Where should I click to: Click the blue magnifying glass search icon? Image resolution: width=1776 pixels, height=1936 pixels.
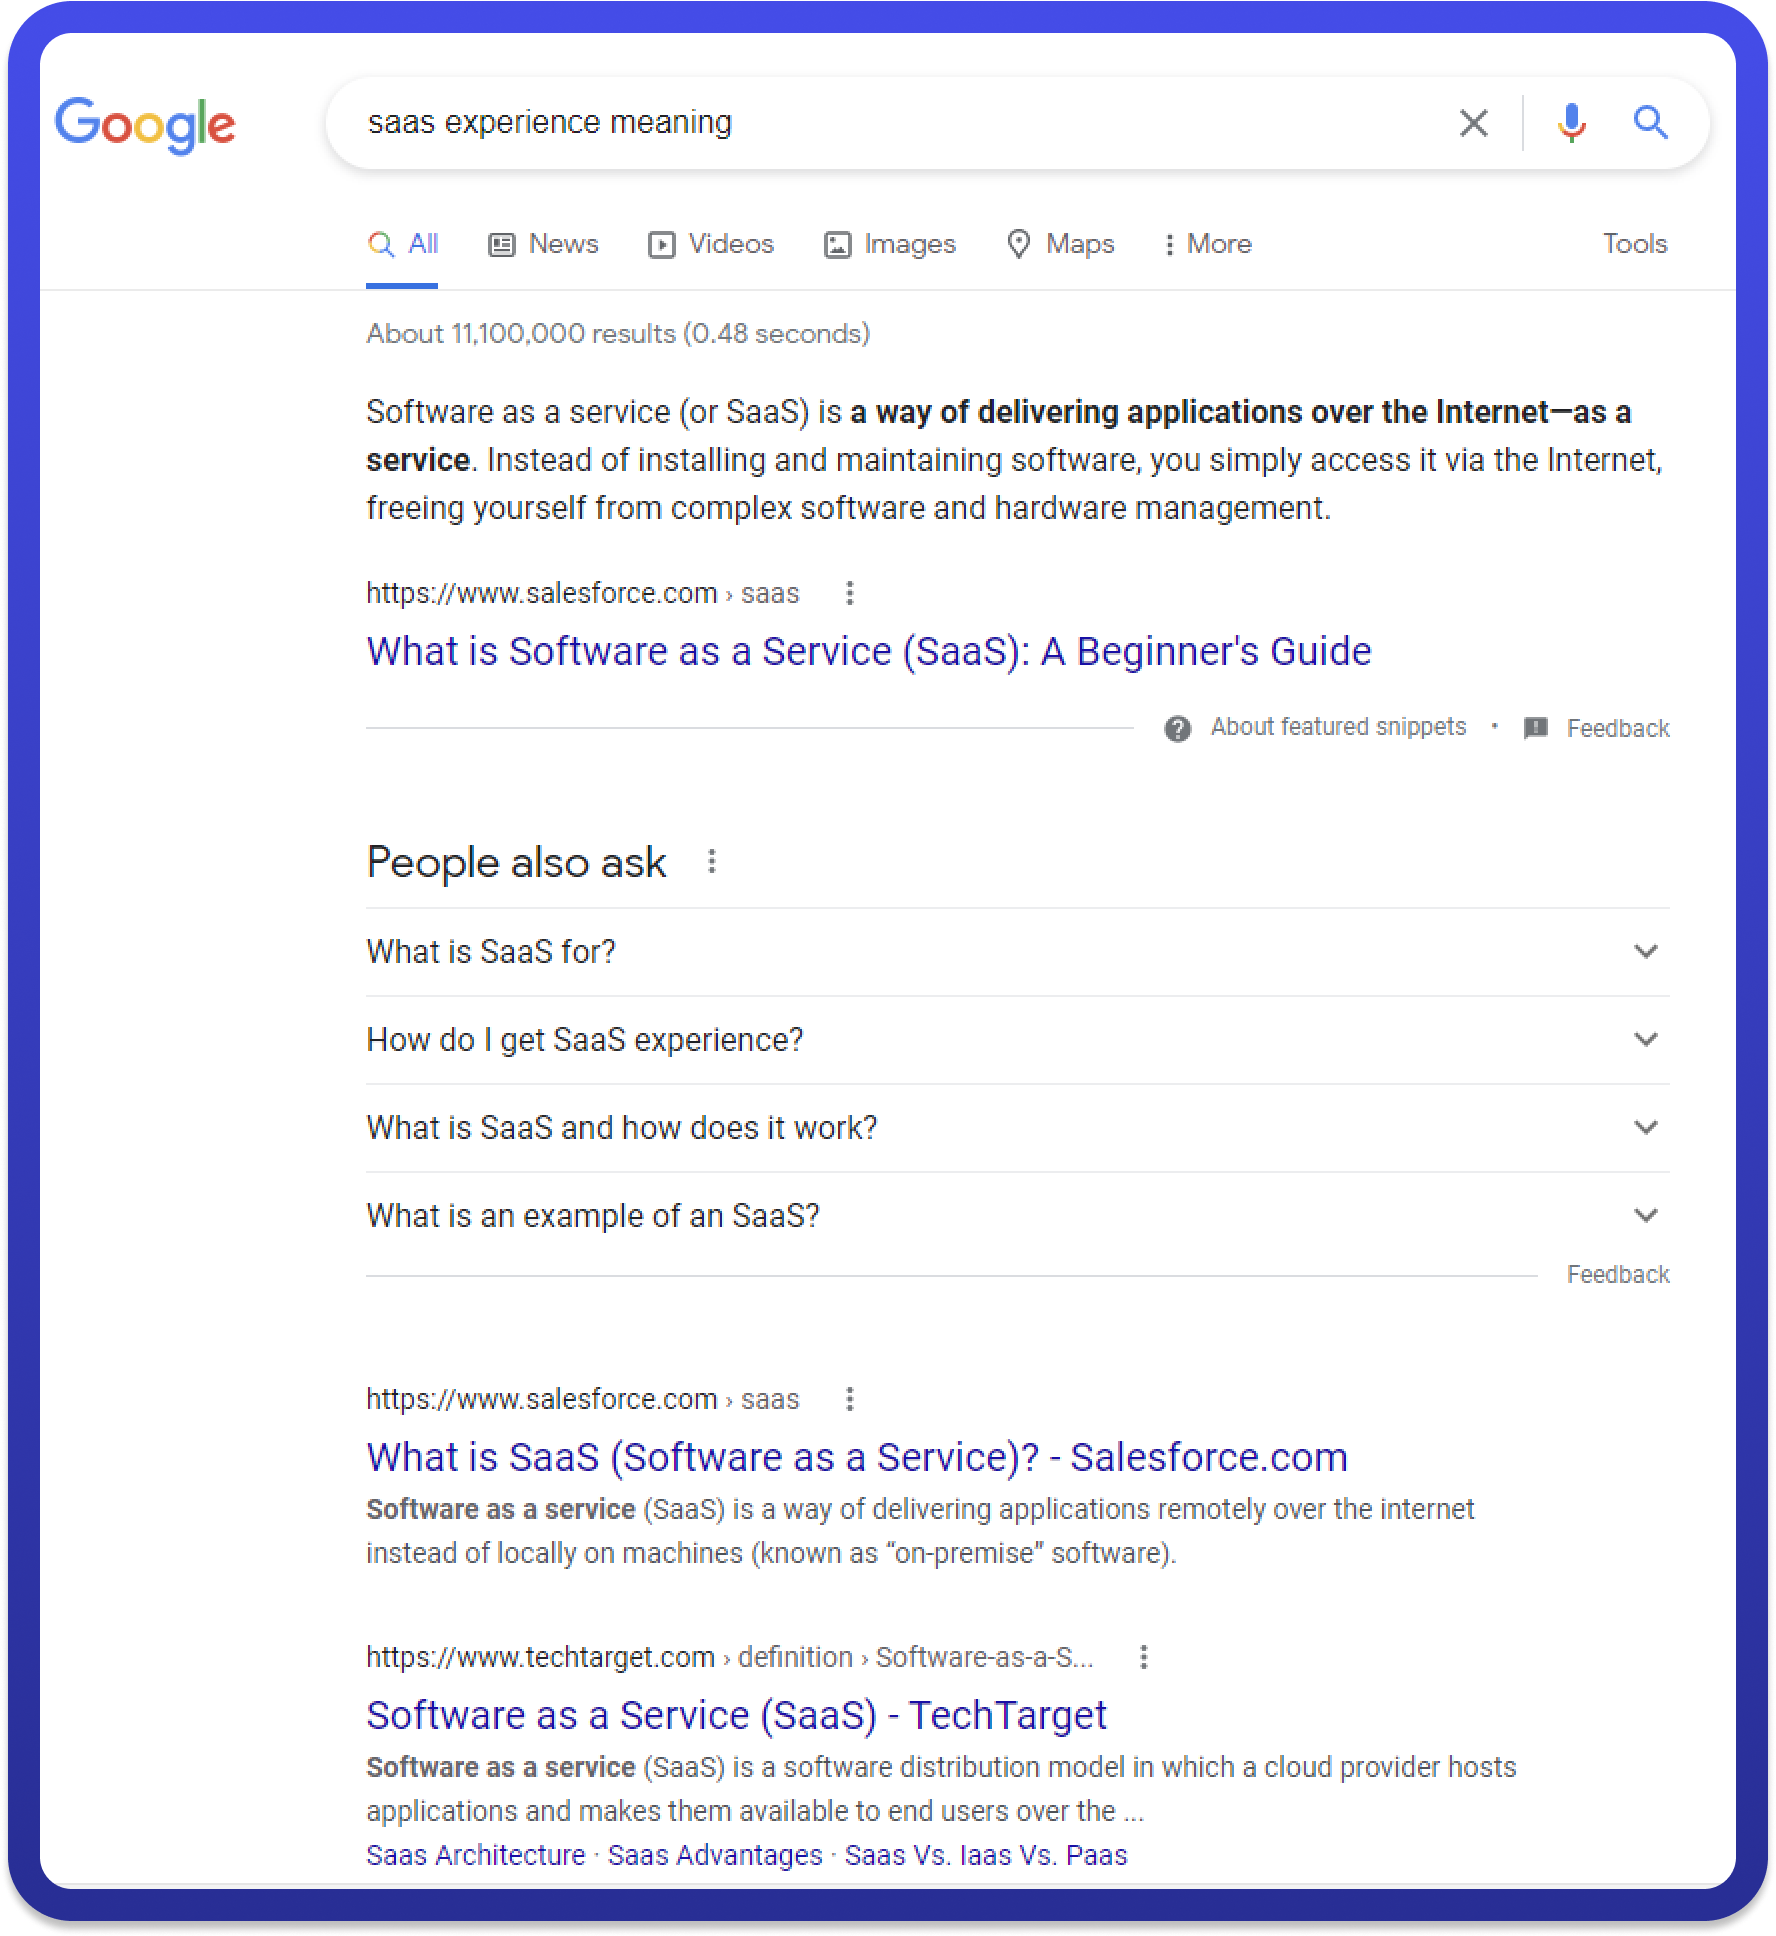pyautogui.click(x=1650, y=123)
